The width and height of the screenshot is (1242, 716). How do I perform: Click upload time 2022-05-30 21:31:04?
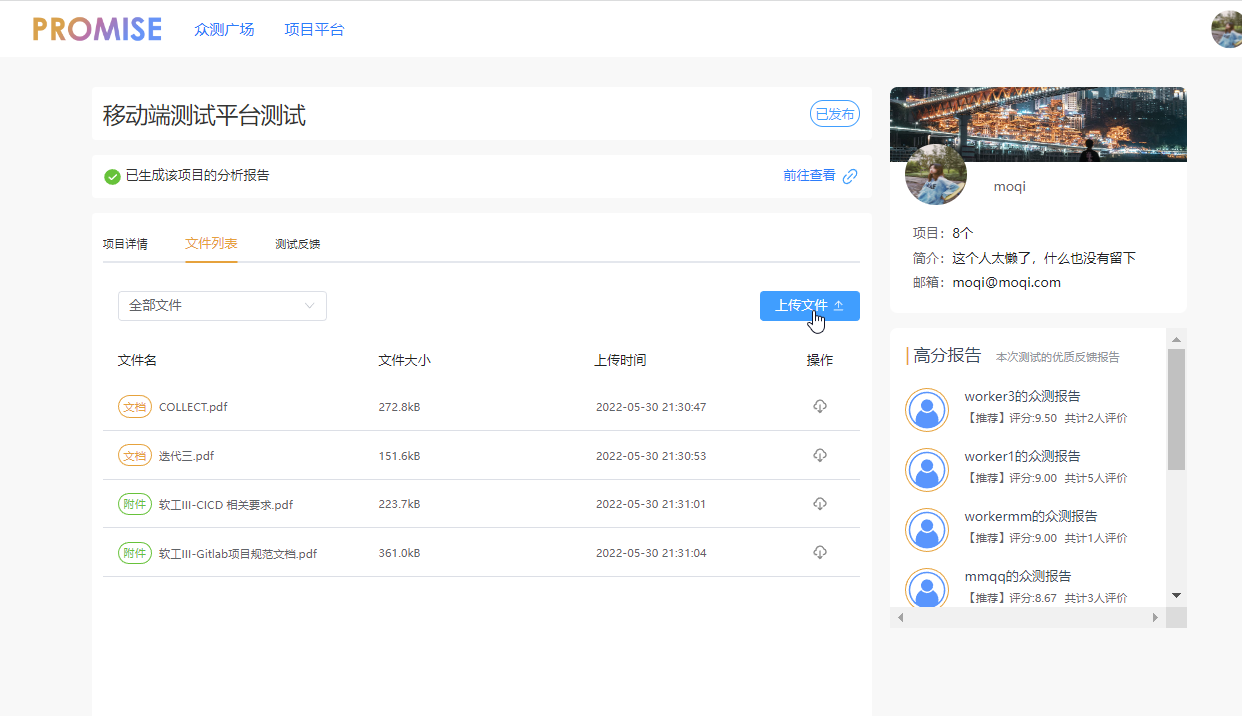(651, 552)
